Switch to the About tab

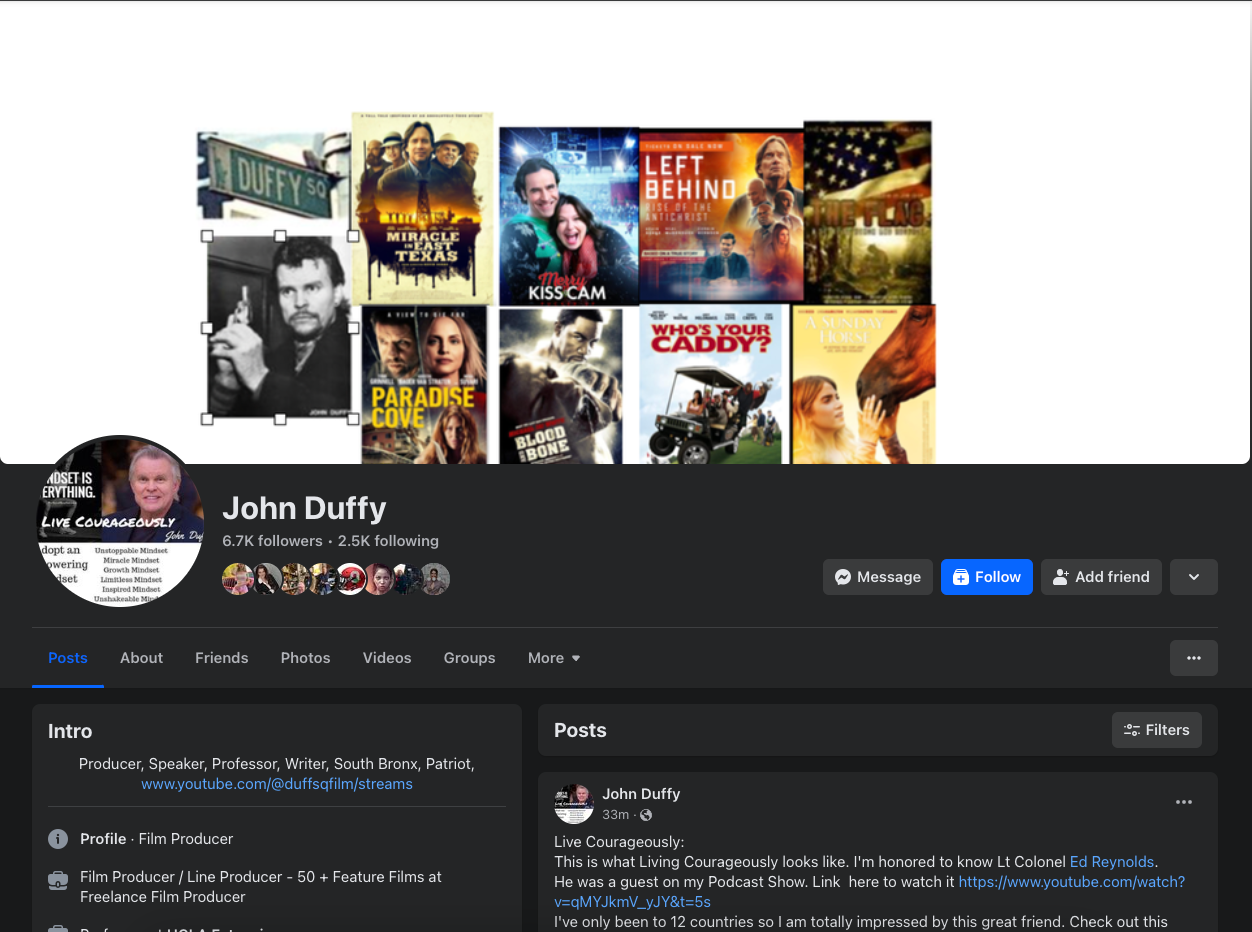[141, 658]
